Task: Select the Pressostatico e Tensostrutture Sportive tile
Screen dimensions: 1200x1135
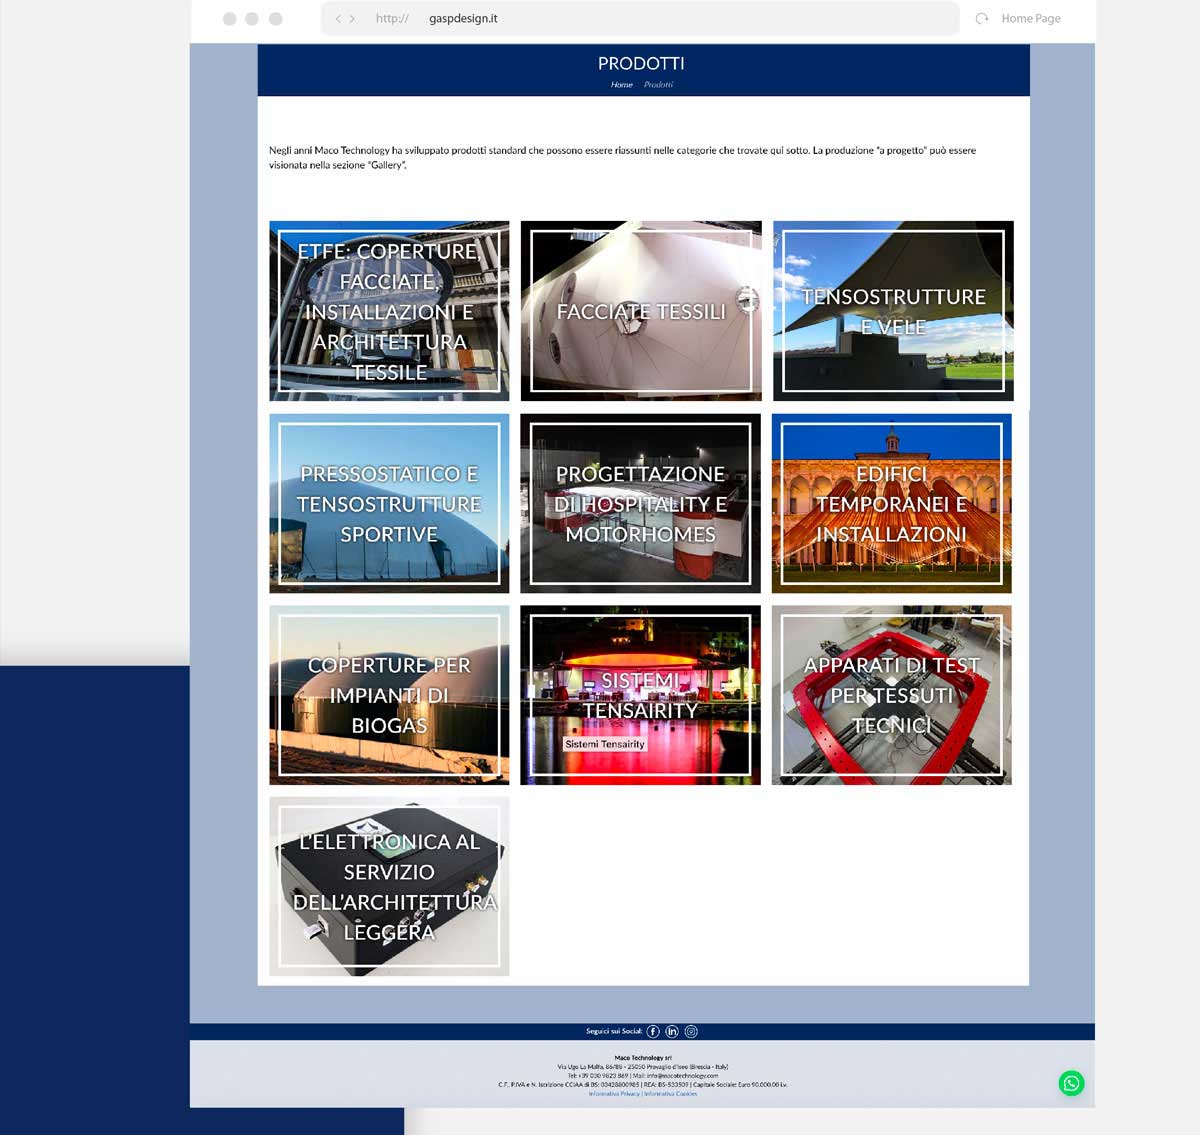Action: pyautogui.click(x=389, y=503)
